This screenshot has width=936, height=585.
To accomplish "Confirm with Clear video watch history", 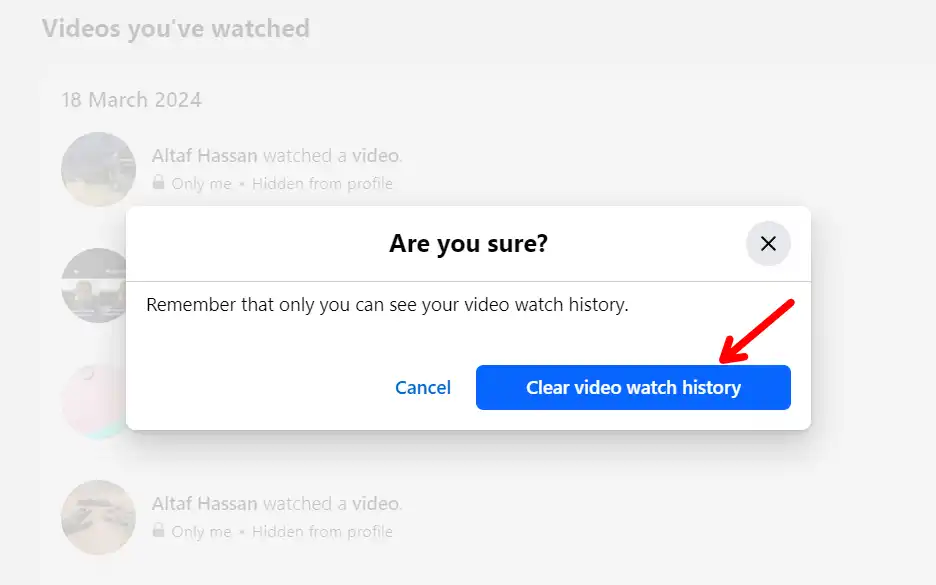I will [633, 387].
